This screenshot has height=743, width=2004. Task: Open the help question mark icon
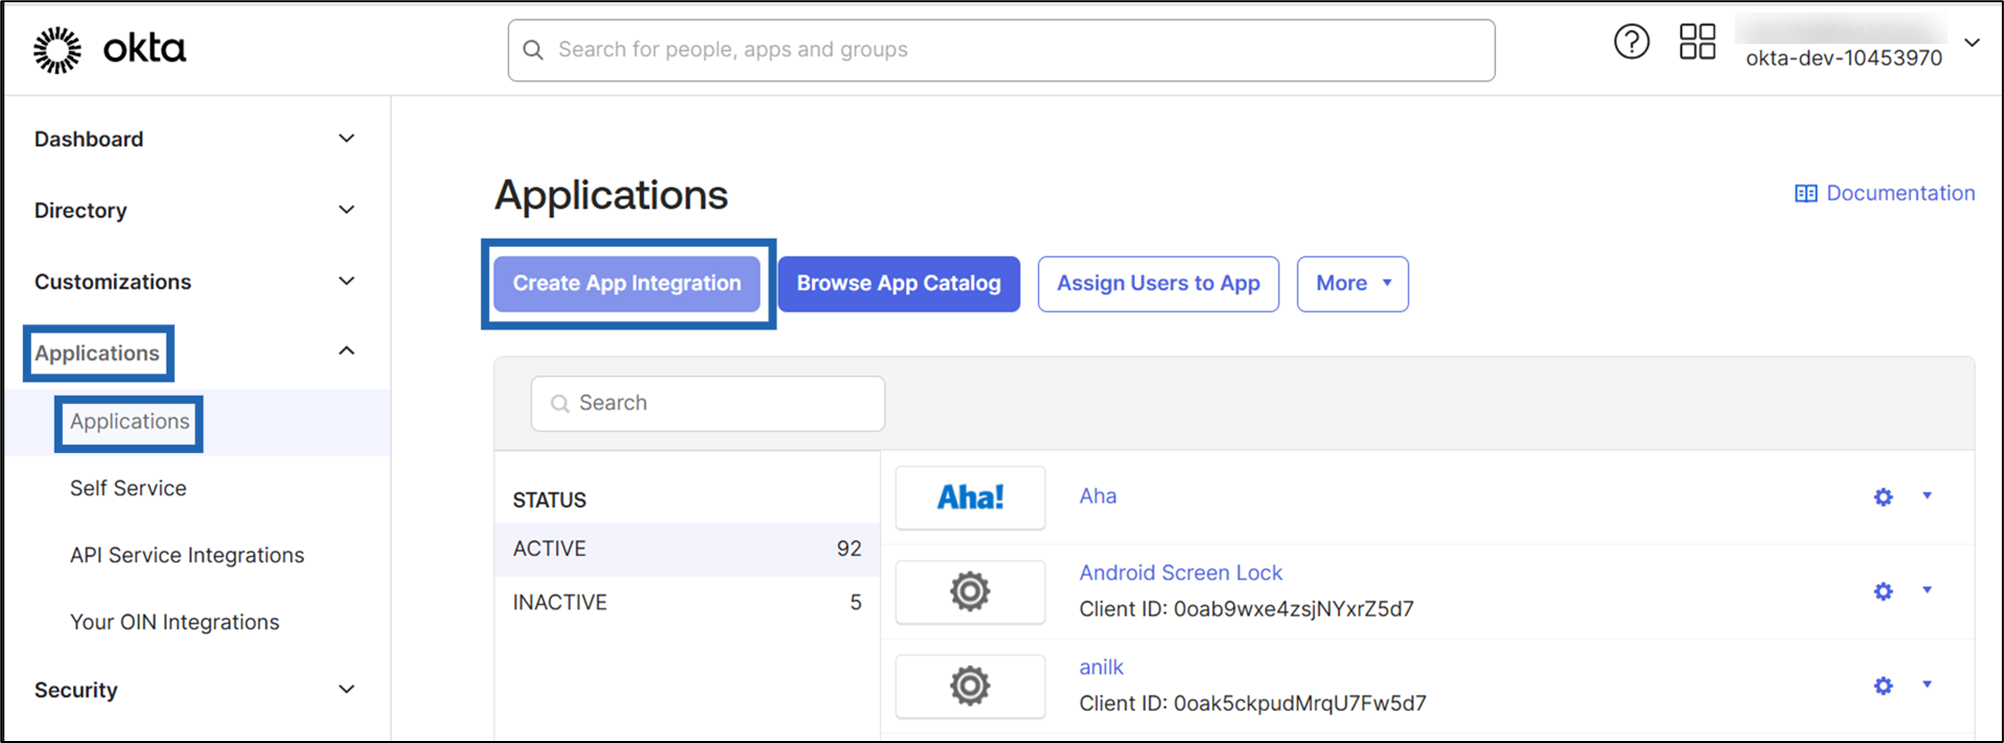[x=1631, y=42]
